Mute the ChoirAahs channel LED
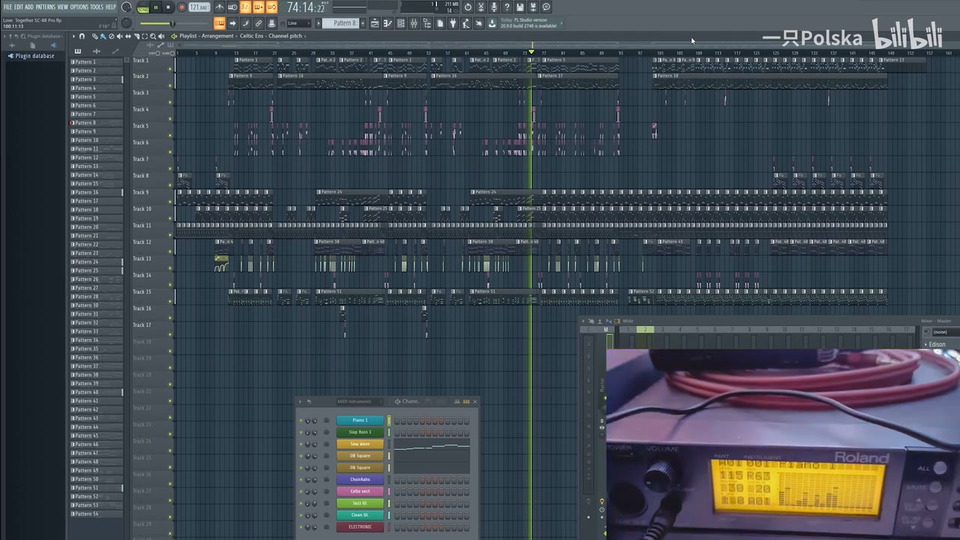This screenshot has width=960, height=540. coord(301,479)
